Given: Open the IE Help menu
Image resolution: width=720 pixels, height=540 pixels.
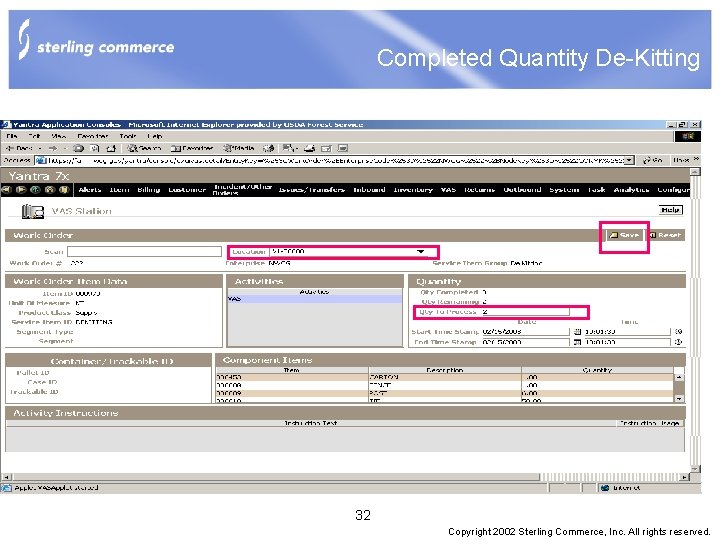Looking at the screenshot, I should (x=155, y=136).
